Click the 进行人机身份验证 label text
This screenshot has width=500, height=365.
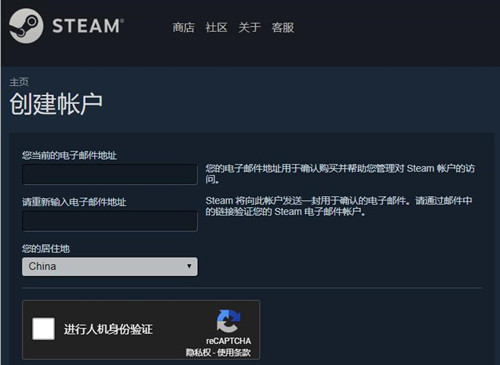click(x=108, y=329)
